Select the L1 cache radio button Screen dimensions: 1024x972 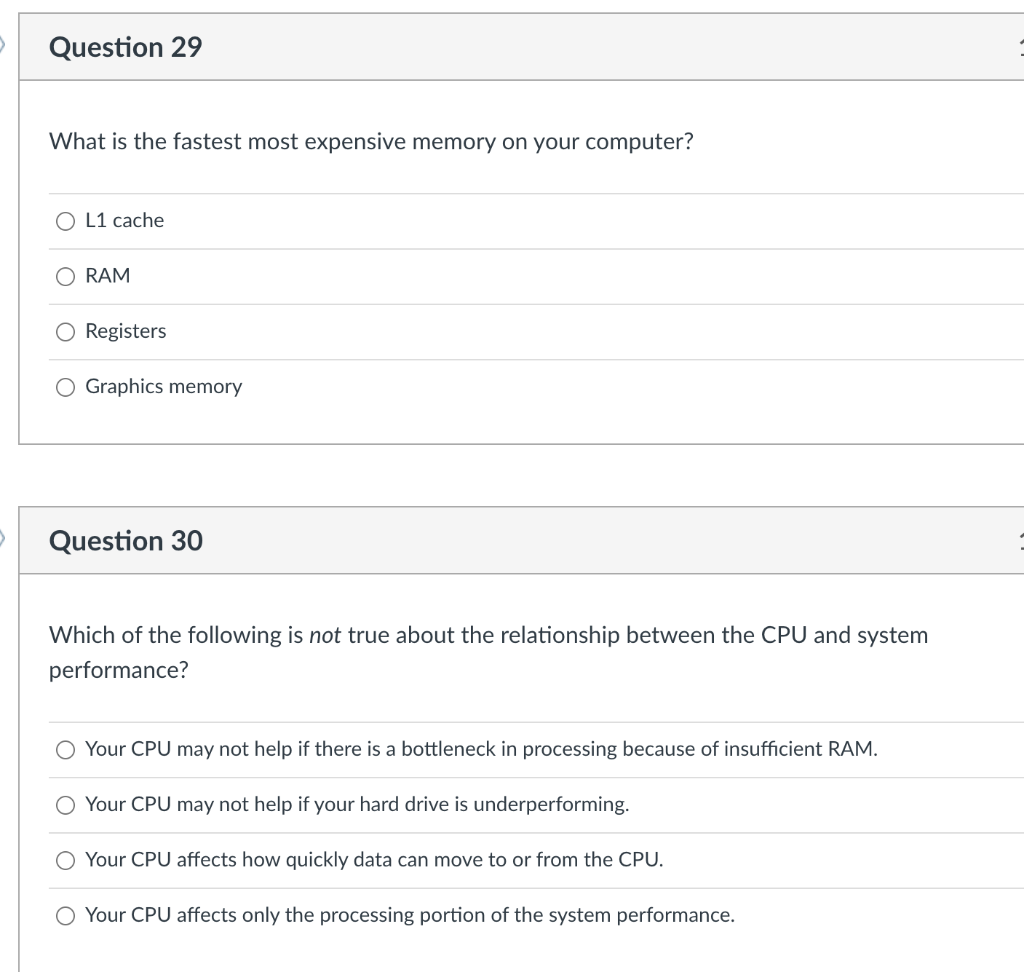click(x=65, y=221)
